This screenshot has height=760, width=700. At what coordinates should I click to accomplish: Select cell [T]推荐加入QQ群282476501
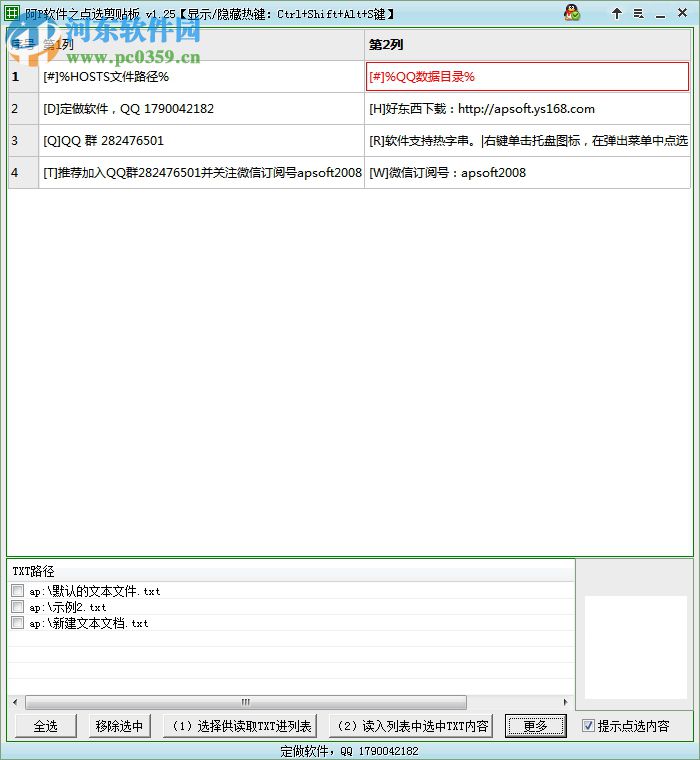pyautogui.click(x=201, y=173)
